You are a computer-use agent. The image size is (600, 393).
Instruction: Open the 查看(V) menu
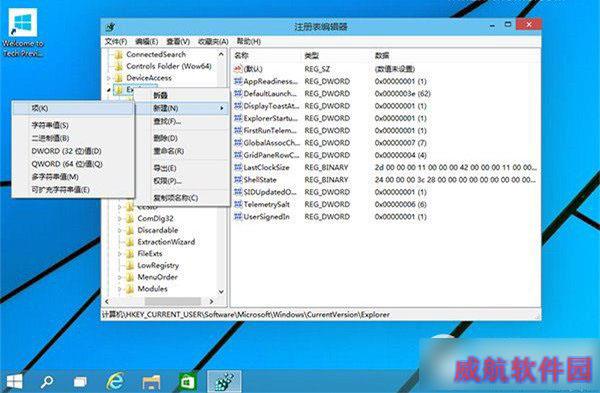click(x=178, y=41)
